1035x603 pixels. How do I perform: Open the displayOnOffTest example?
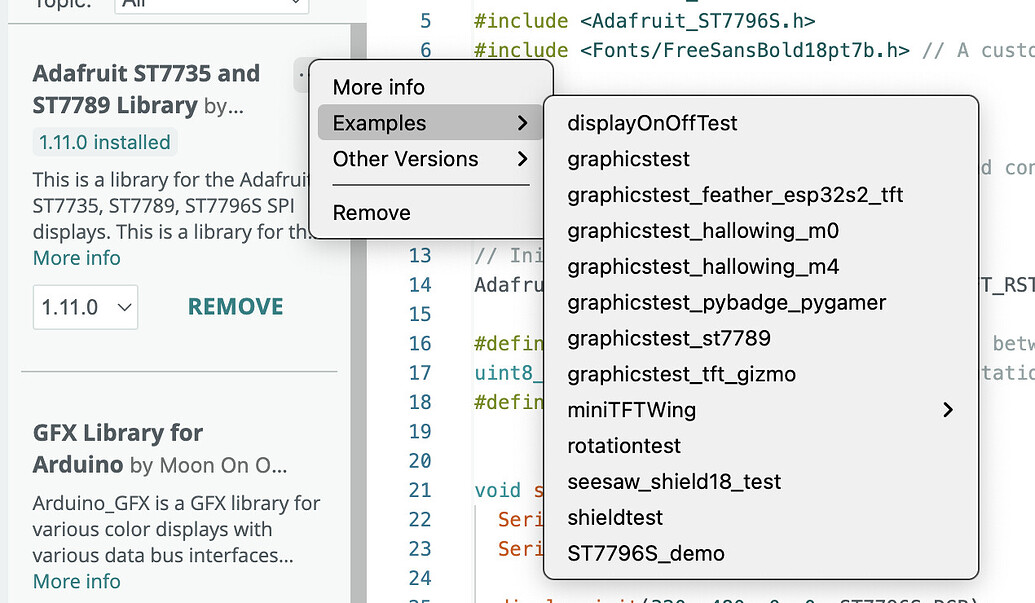tap(652, 123)
